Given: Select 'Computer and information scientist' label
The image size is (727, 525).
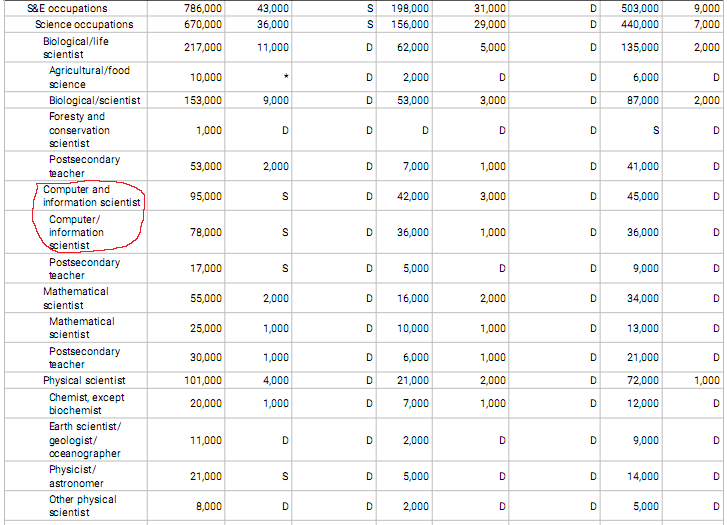Looking at the screenshot, I should (x=91, y=196).
